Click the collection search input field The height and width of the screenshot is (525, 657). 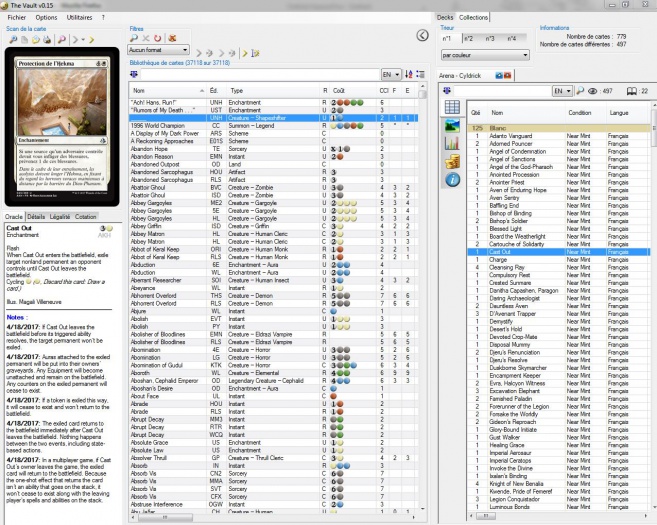pos(502,91)
